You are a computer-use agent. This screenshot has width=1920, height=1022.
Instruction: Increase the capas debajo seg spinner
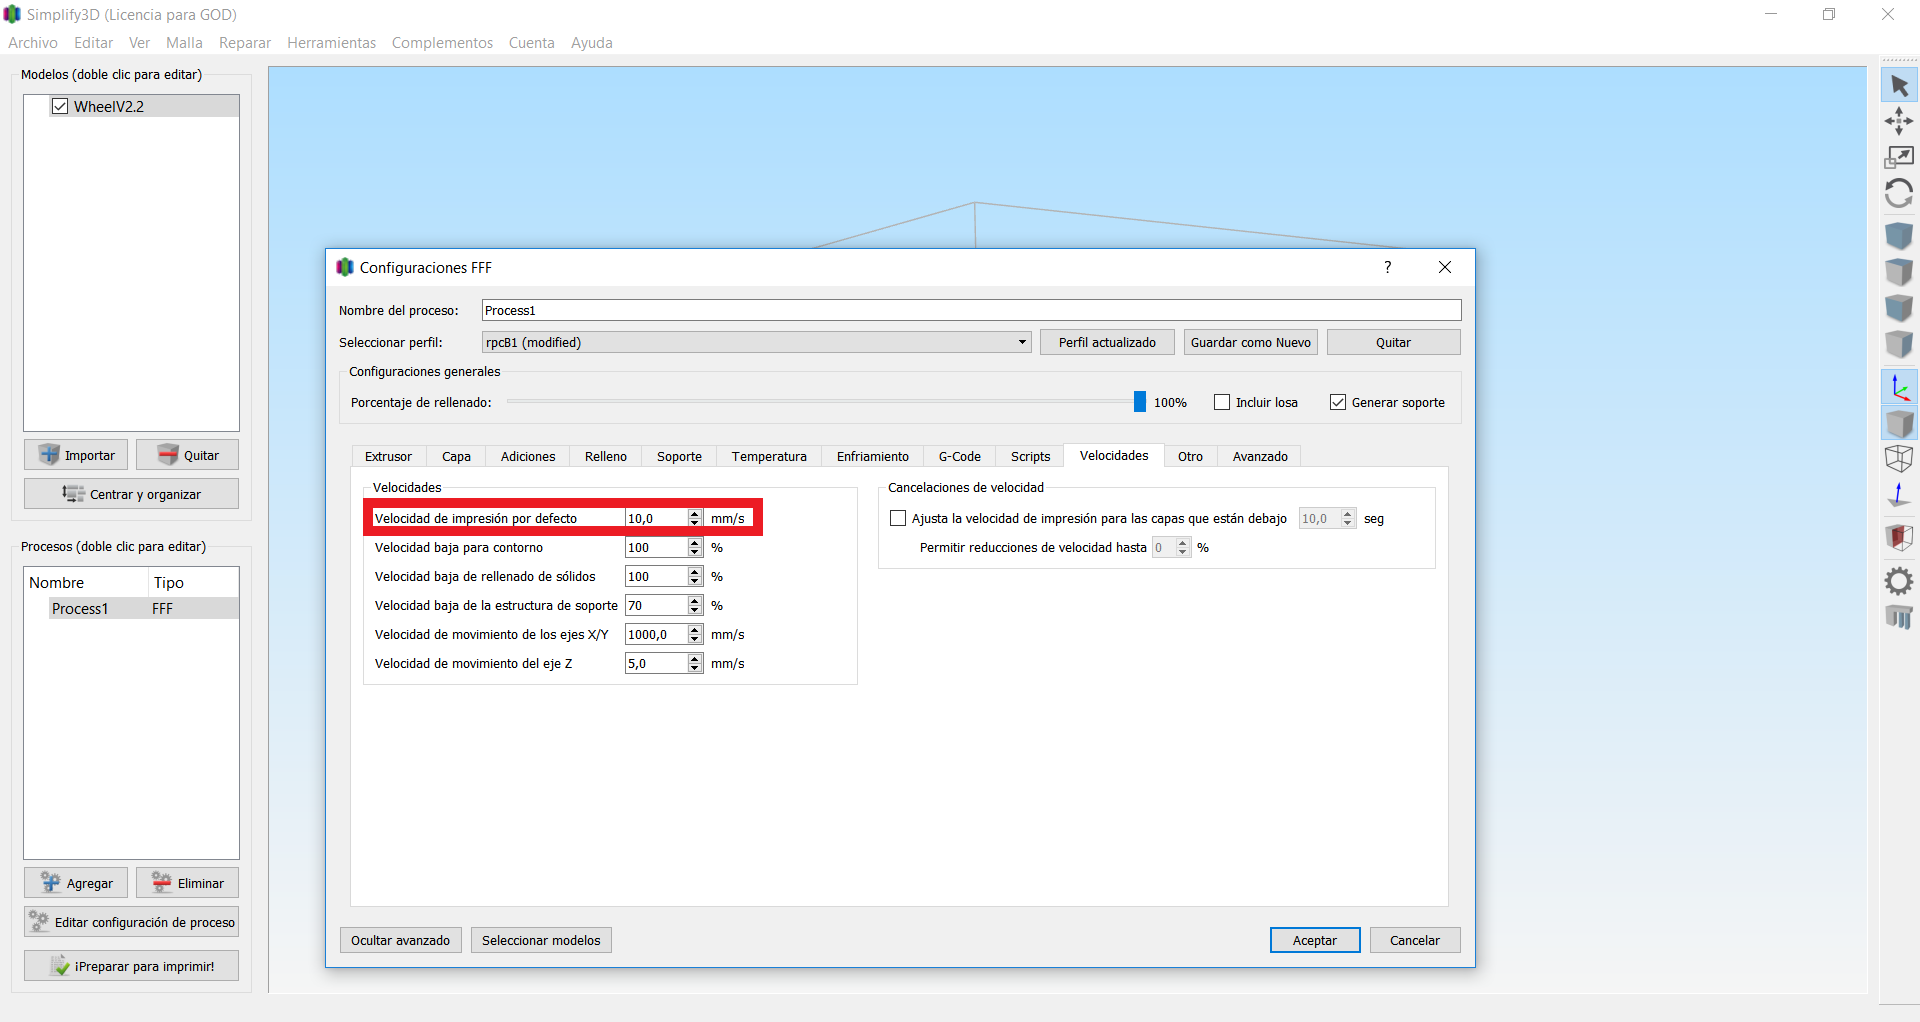1348,513
